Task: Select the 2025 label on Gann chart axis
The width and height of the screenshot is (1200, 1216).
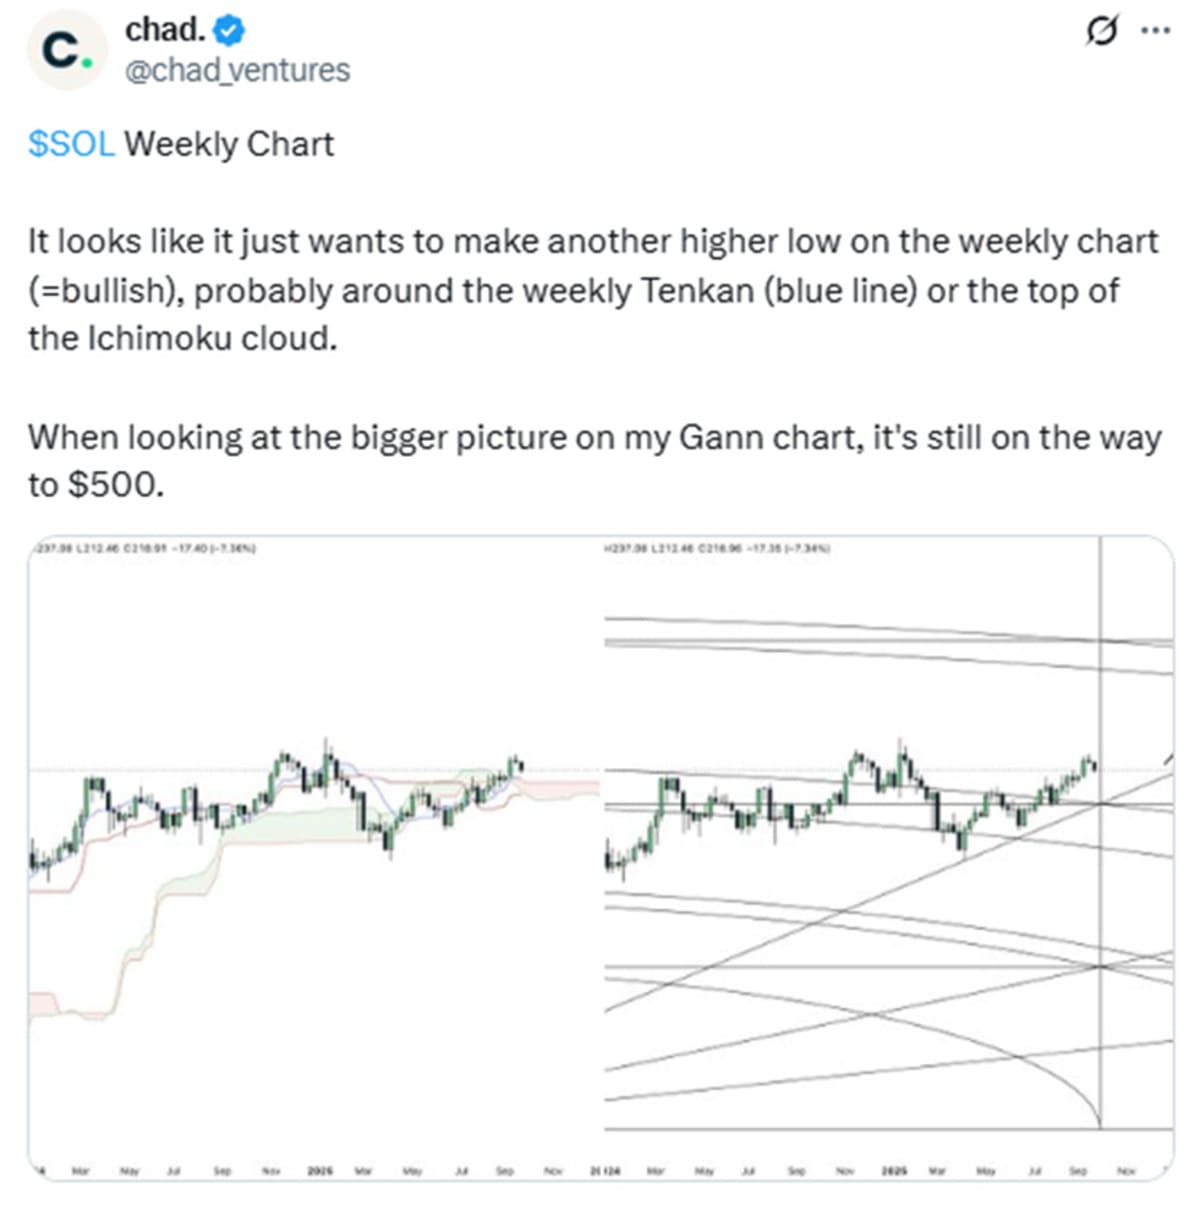Action: (893, 1170)
